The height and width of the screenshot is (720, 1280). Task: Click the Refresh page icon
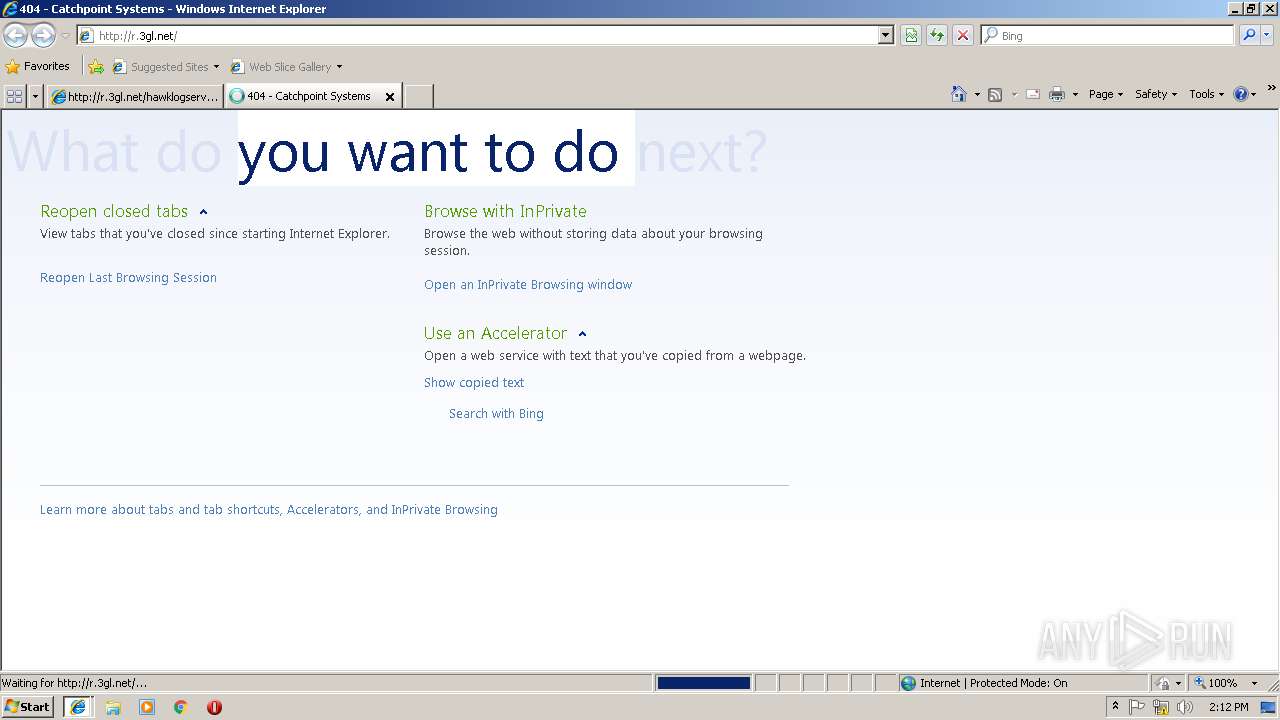[937, 35]
